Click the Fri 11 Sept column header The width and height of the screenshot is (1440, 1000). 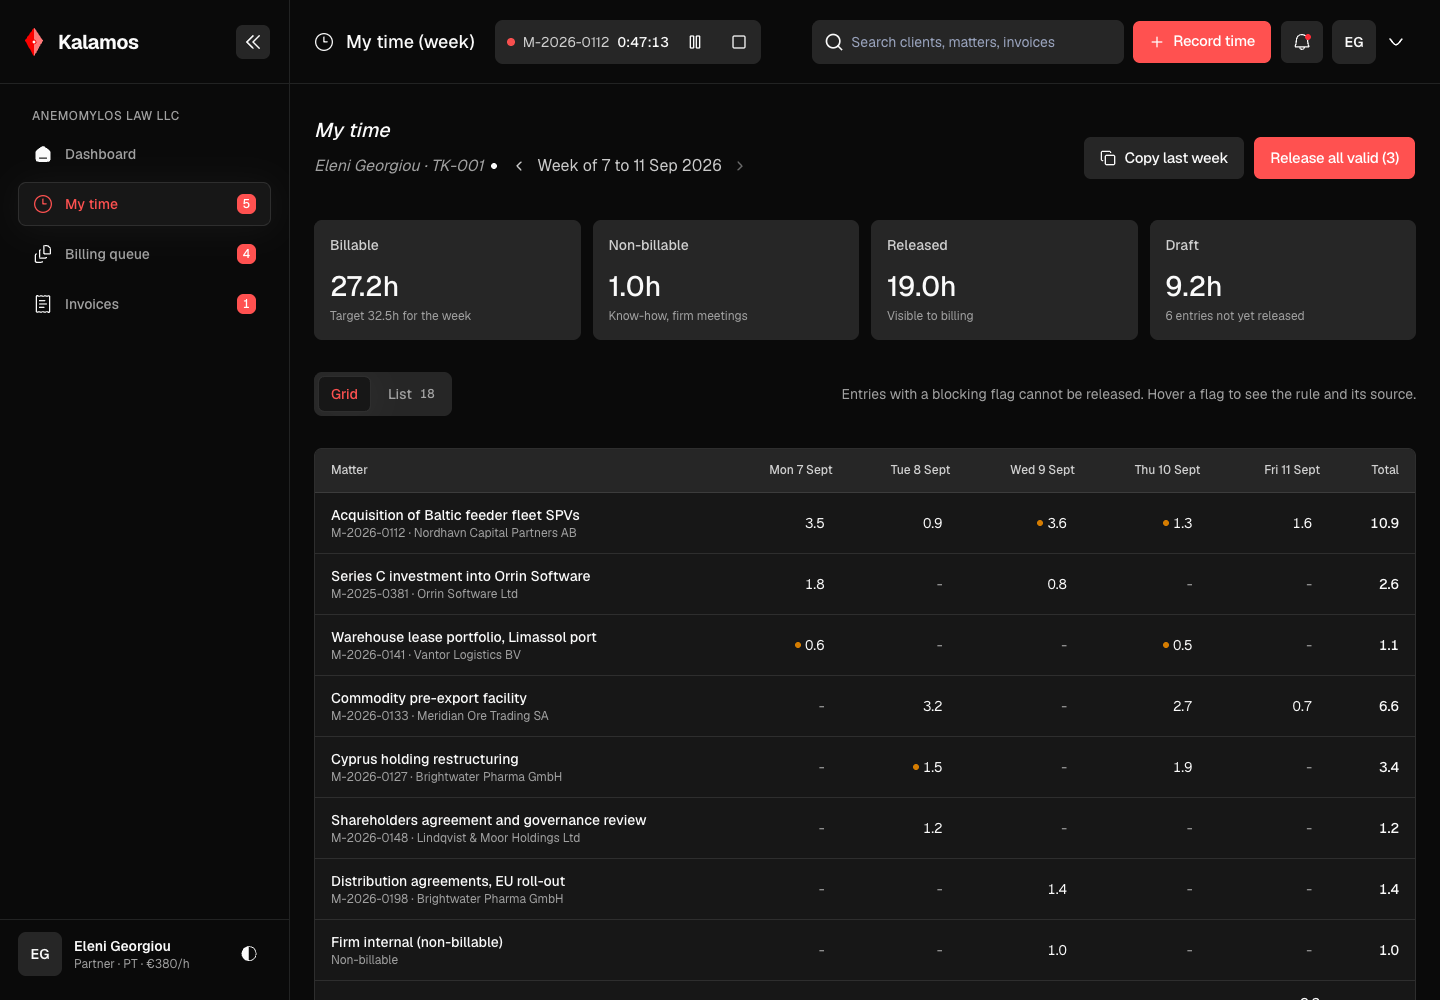pos(1292,470)
